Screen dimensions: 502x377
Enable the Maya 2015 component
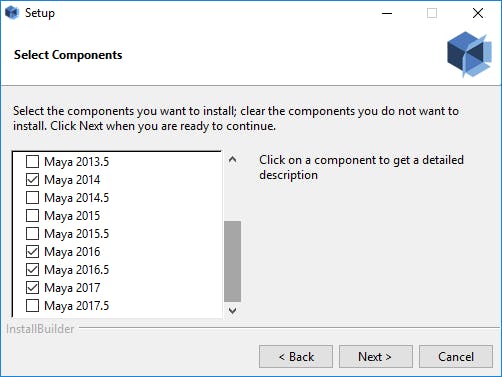click(32, 216)
